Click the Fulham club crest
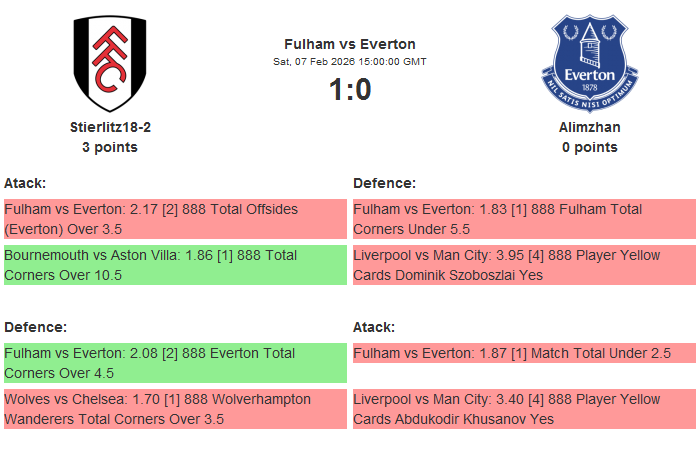This screenshot has width=700, height=460. click(x=110, y=64)
